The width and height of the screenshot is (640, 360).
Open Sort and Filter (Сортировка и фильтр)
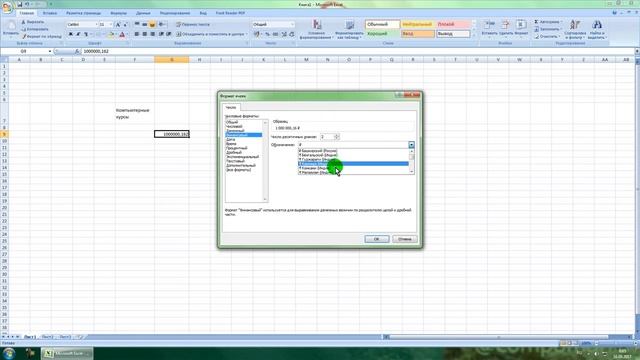(x=575, y=29)
